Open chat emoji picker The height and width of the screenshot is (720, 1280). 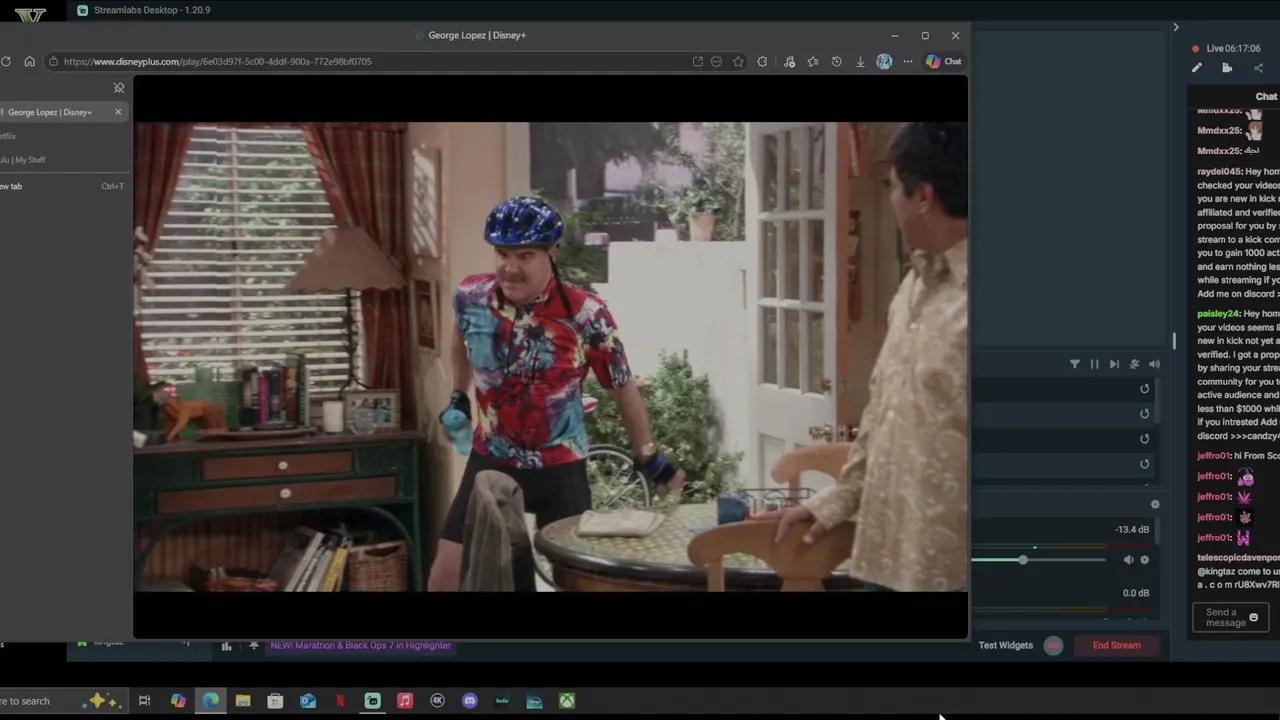(1254, 618)
